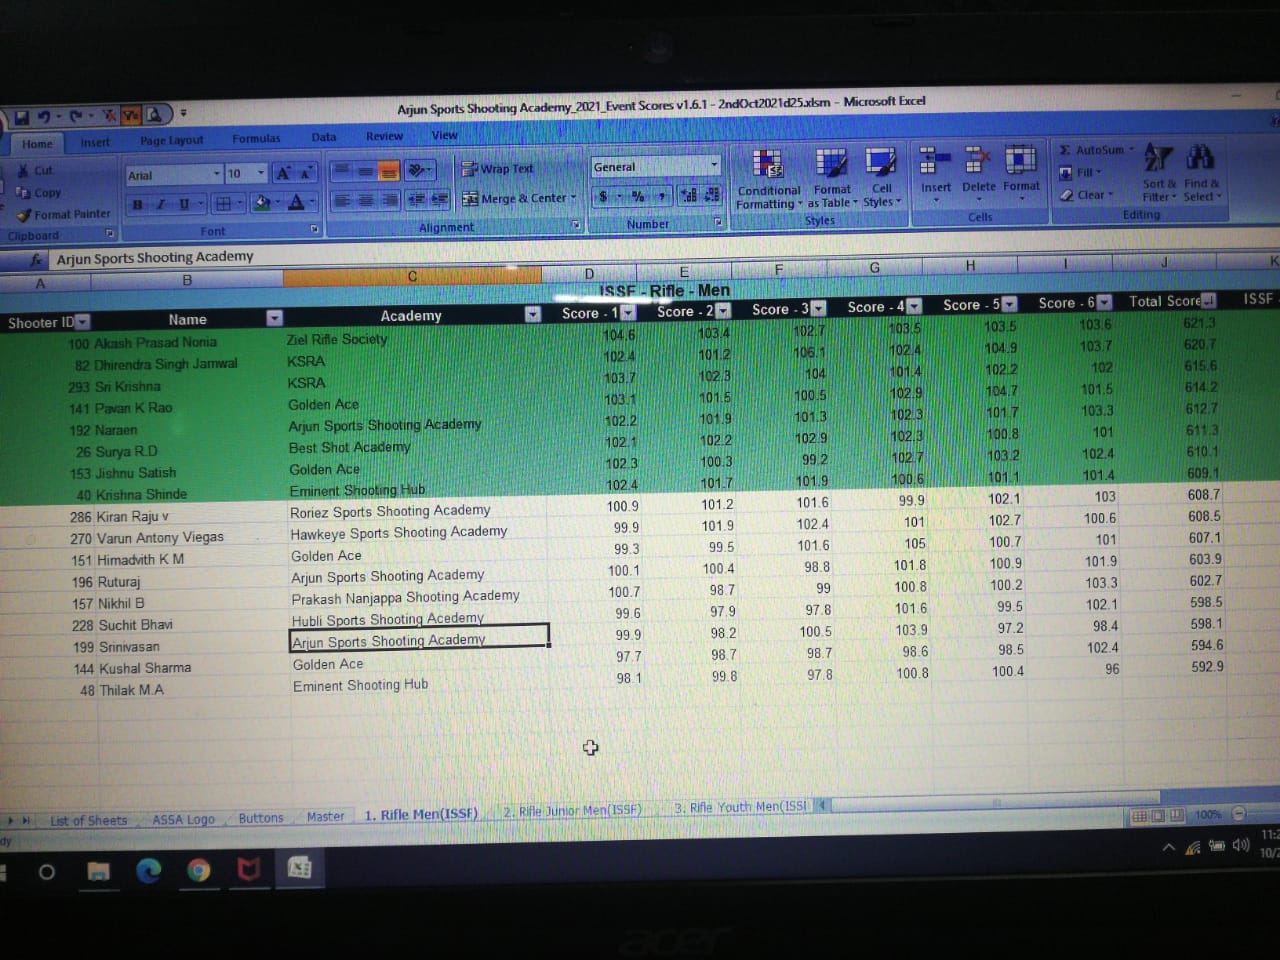Open the Score - 1 filter dropdown
This screenshot has width=1280, height=960.
[628, 312]
